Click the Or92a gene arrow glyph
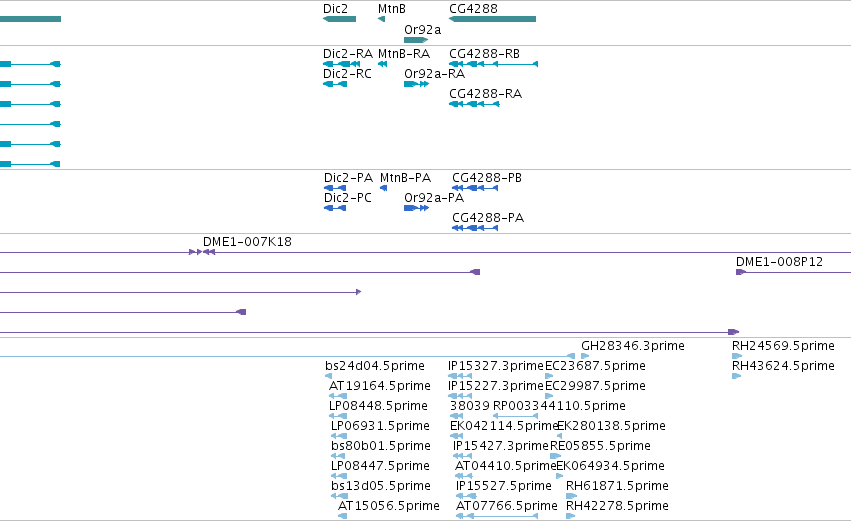The image size is (851, 521). click(x=416, y=40)
